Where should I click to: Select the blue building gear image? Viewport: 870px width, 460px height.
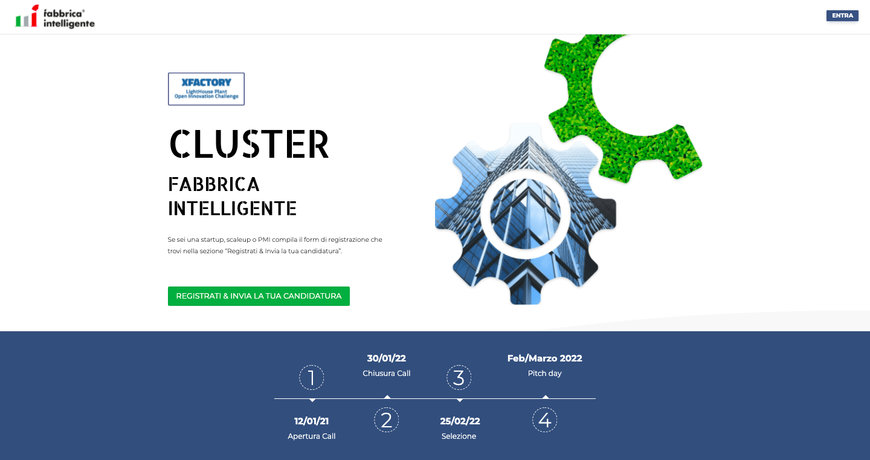[x=525, y=216]
